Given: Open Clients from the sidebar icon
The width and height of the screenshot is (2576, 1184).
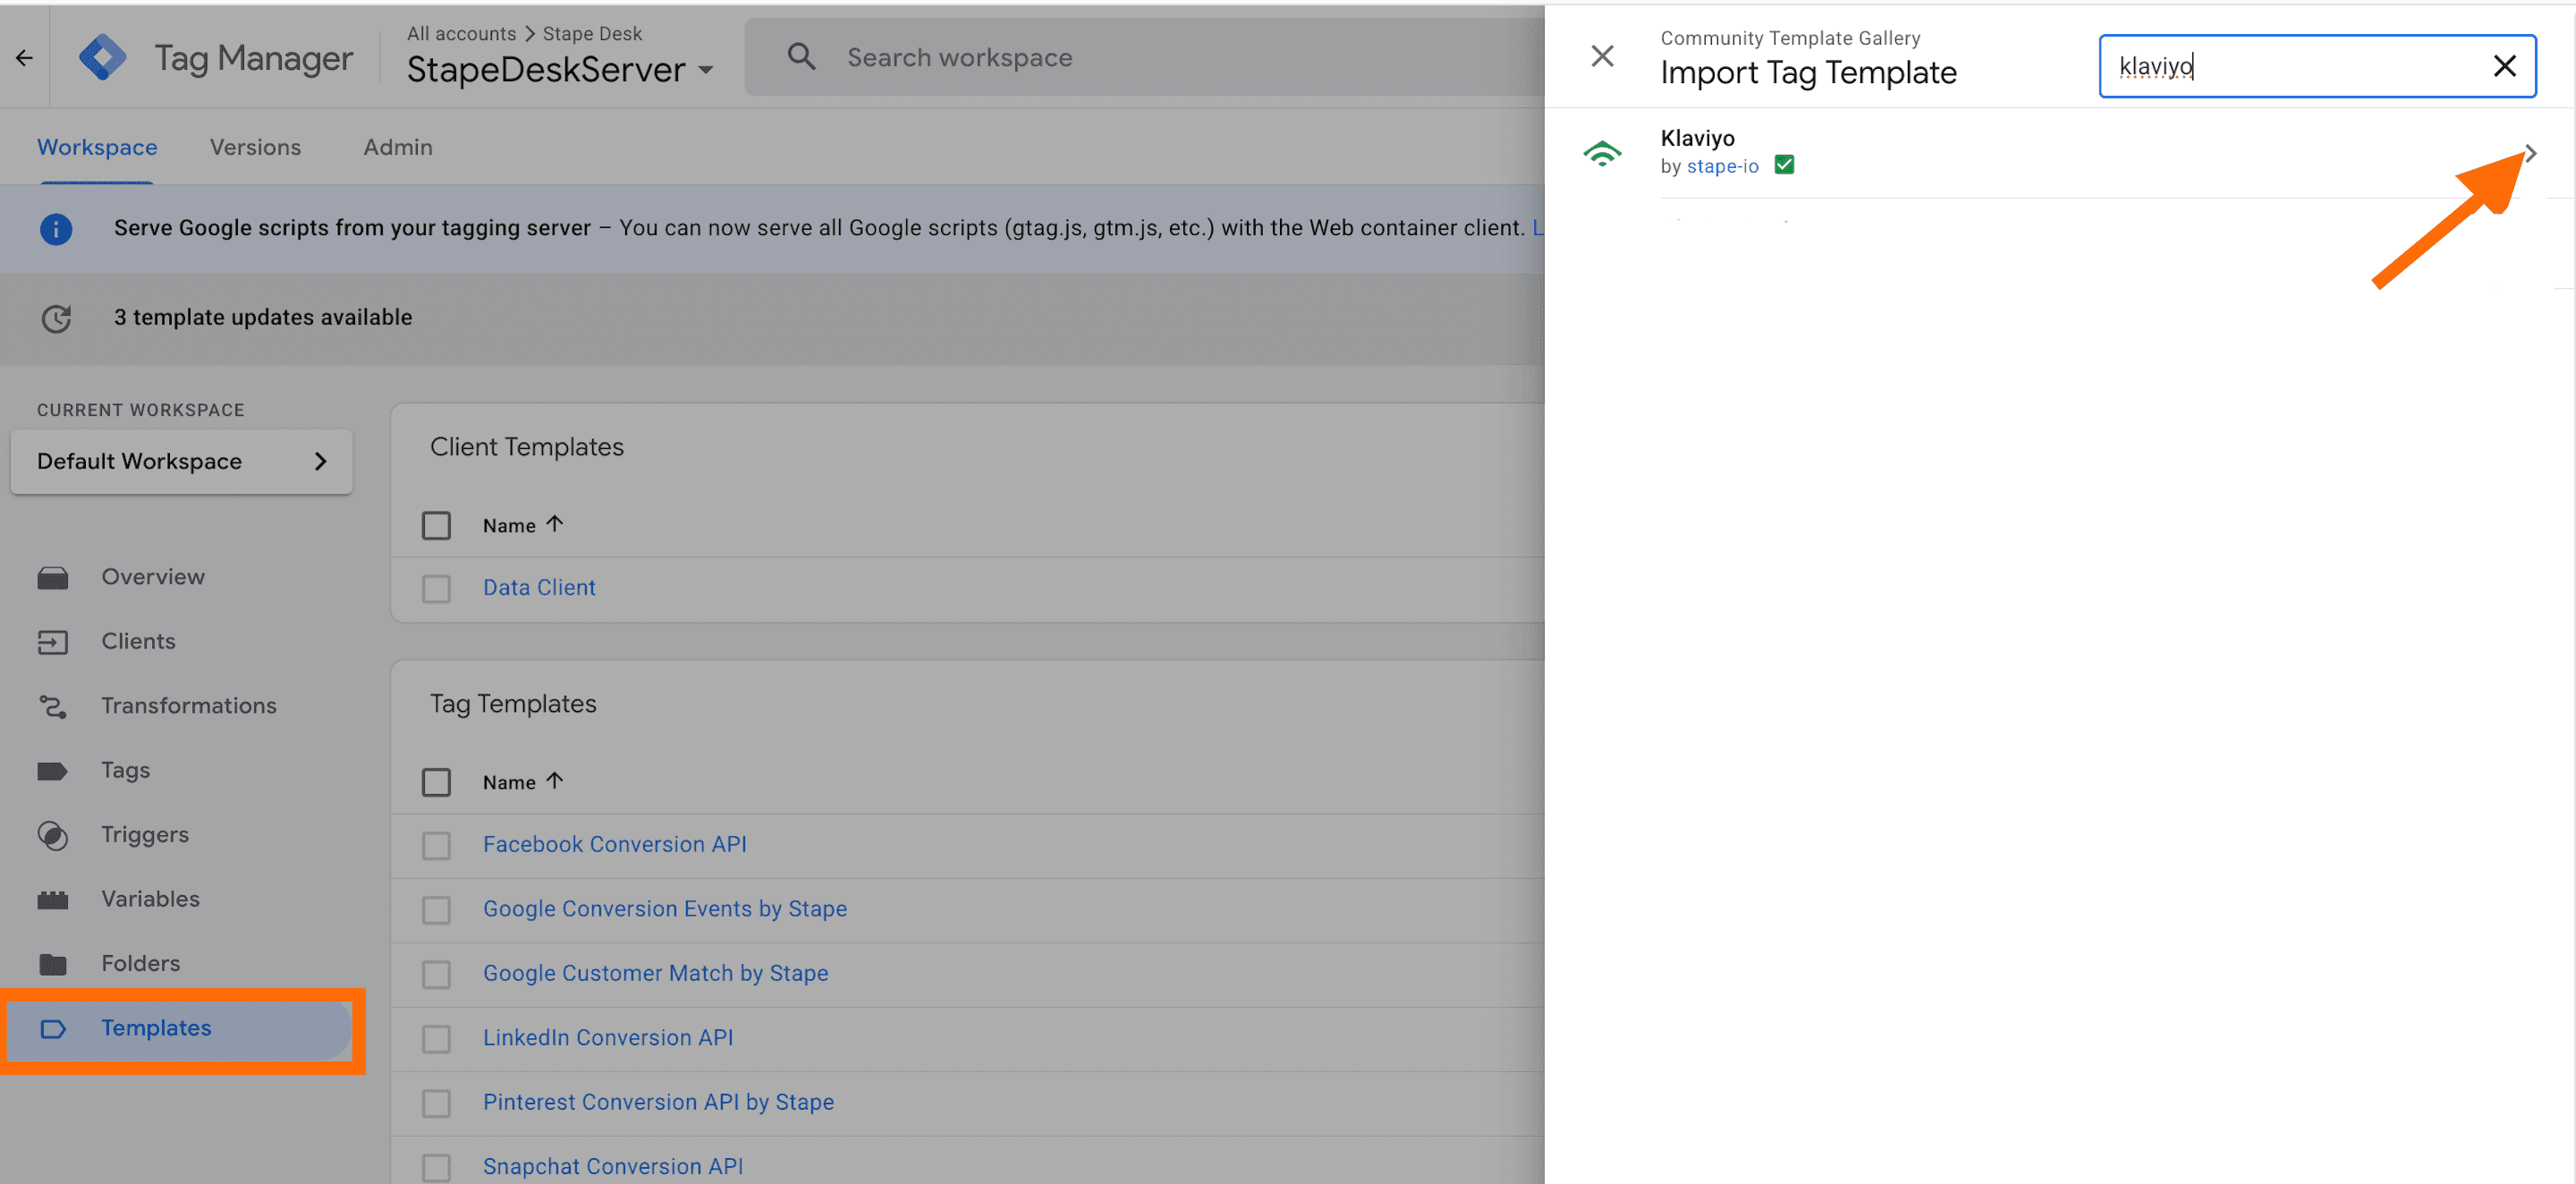Looking at the screenshot, I should (x=53, y=641).
